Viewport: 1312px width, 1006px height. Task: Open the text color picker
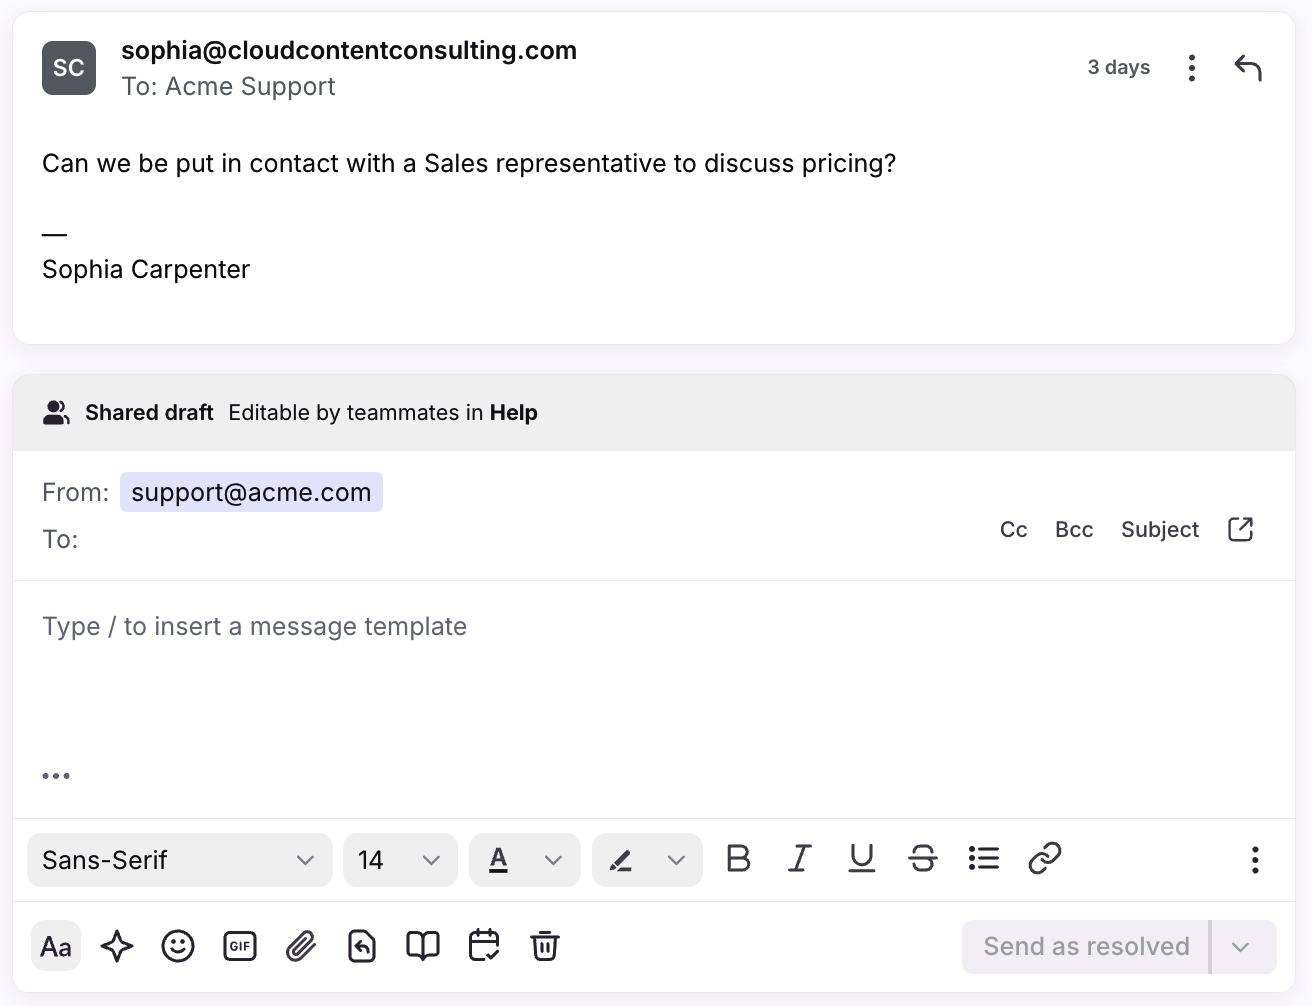(x=525, y=860)
